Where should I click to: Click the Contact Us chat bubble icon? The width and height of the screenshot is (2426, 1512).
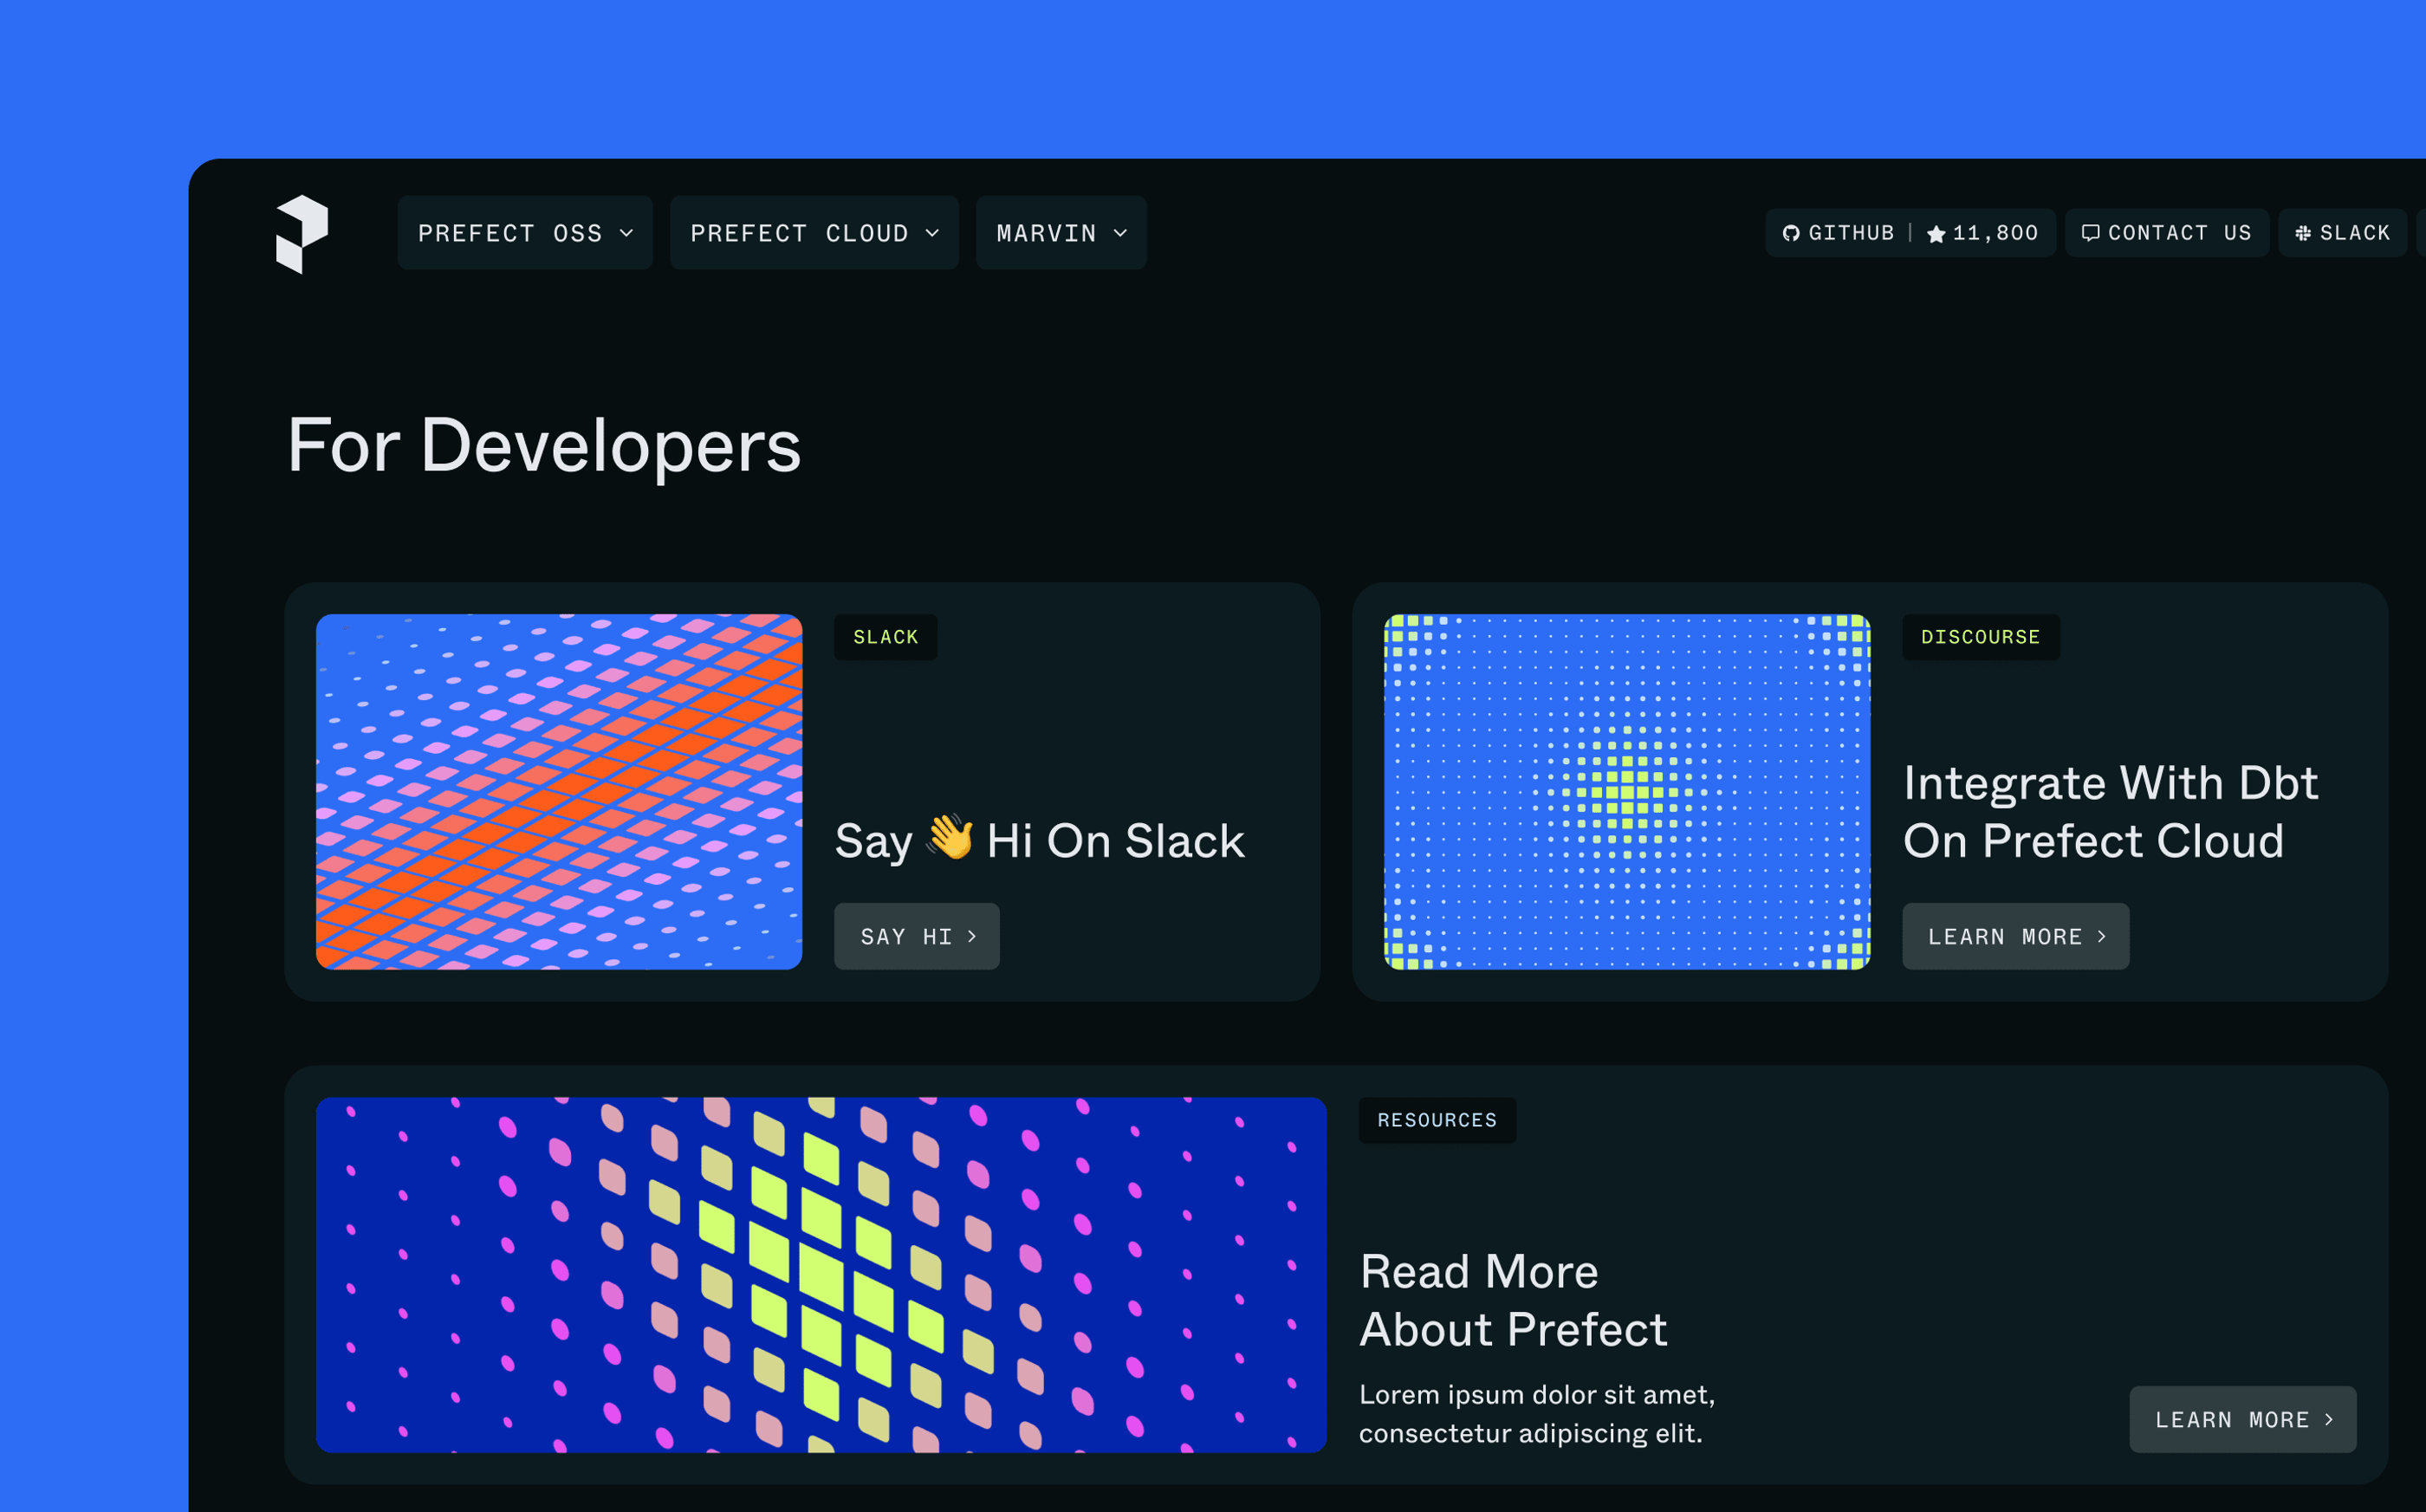click(x=2090, y=233)
